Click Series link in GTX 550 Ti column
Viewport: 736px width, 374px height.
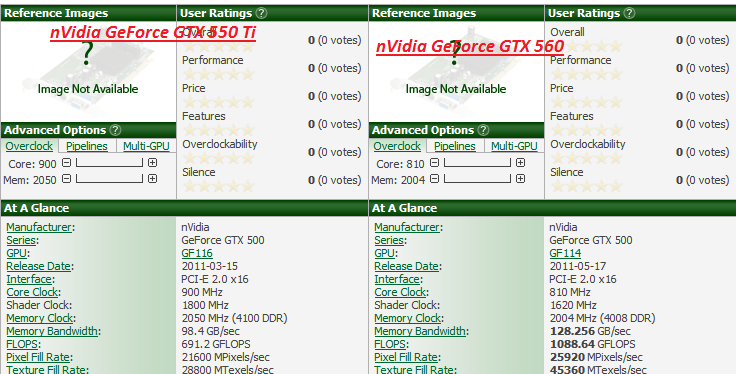click(x=21, y=240)
